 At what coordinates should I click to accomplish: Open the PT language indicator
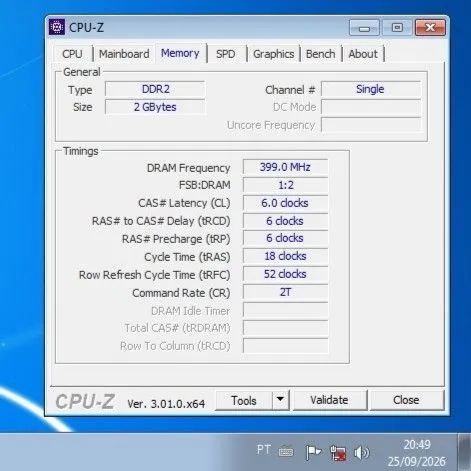point(264,450)
